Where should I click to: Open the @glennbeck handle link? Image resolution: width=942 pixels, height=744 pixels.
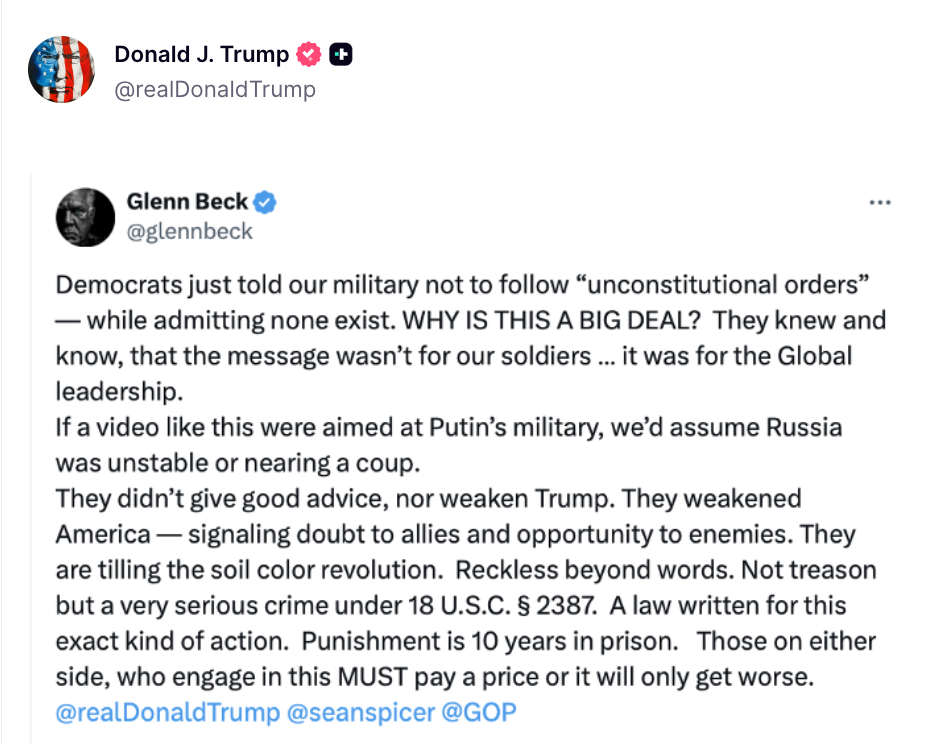point(190,232)
